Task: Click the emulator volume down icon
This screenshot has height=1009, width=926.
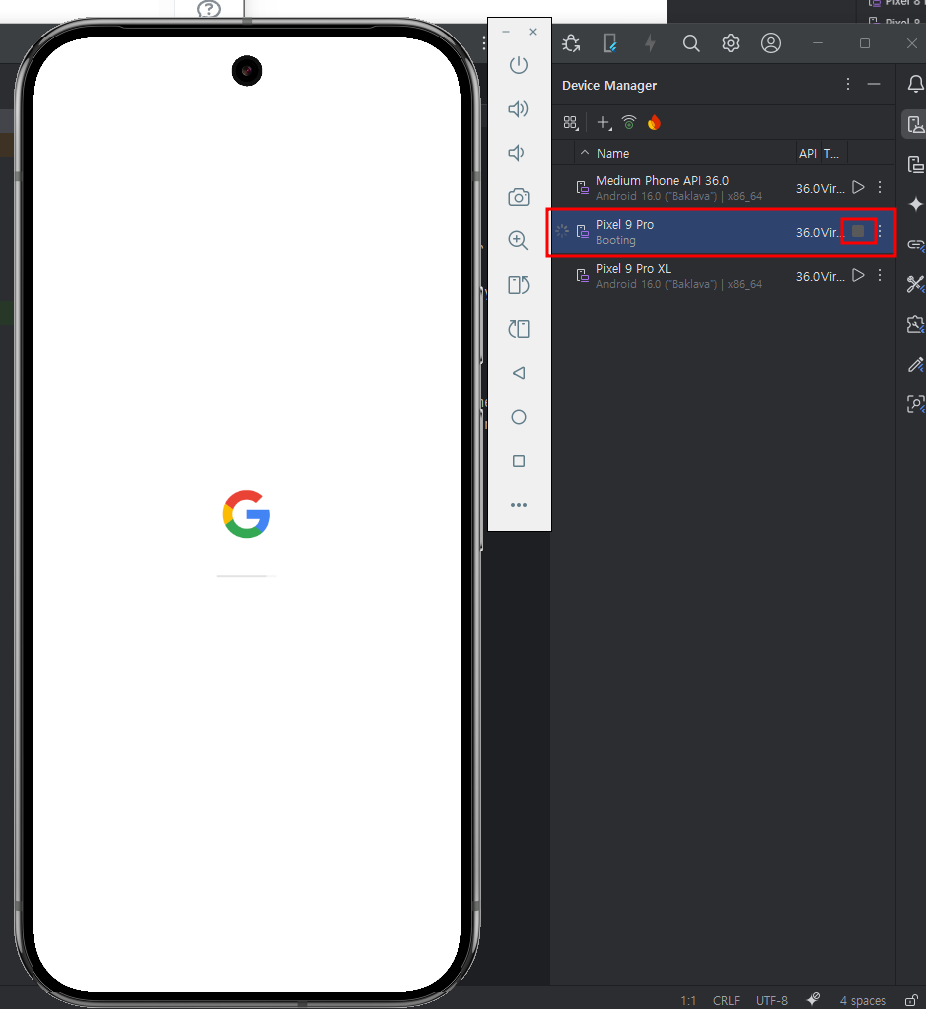Action: pos(517,153)
